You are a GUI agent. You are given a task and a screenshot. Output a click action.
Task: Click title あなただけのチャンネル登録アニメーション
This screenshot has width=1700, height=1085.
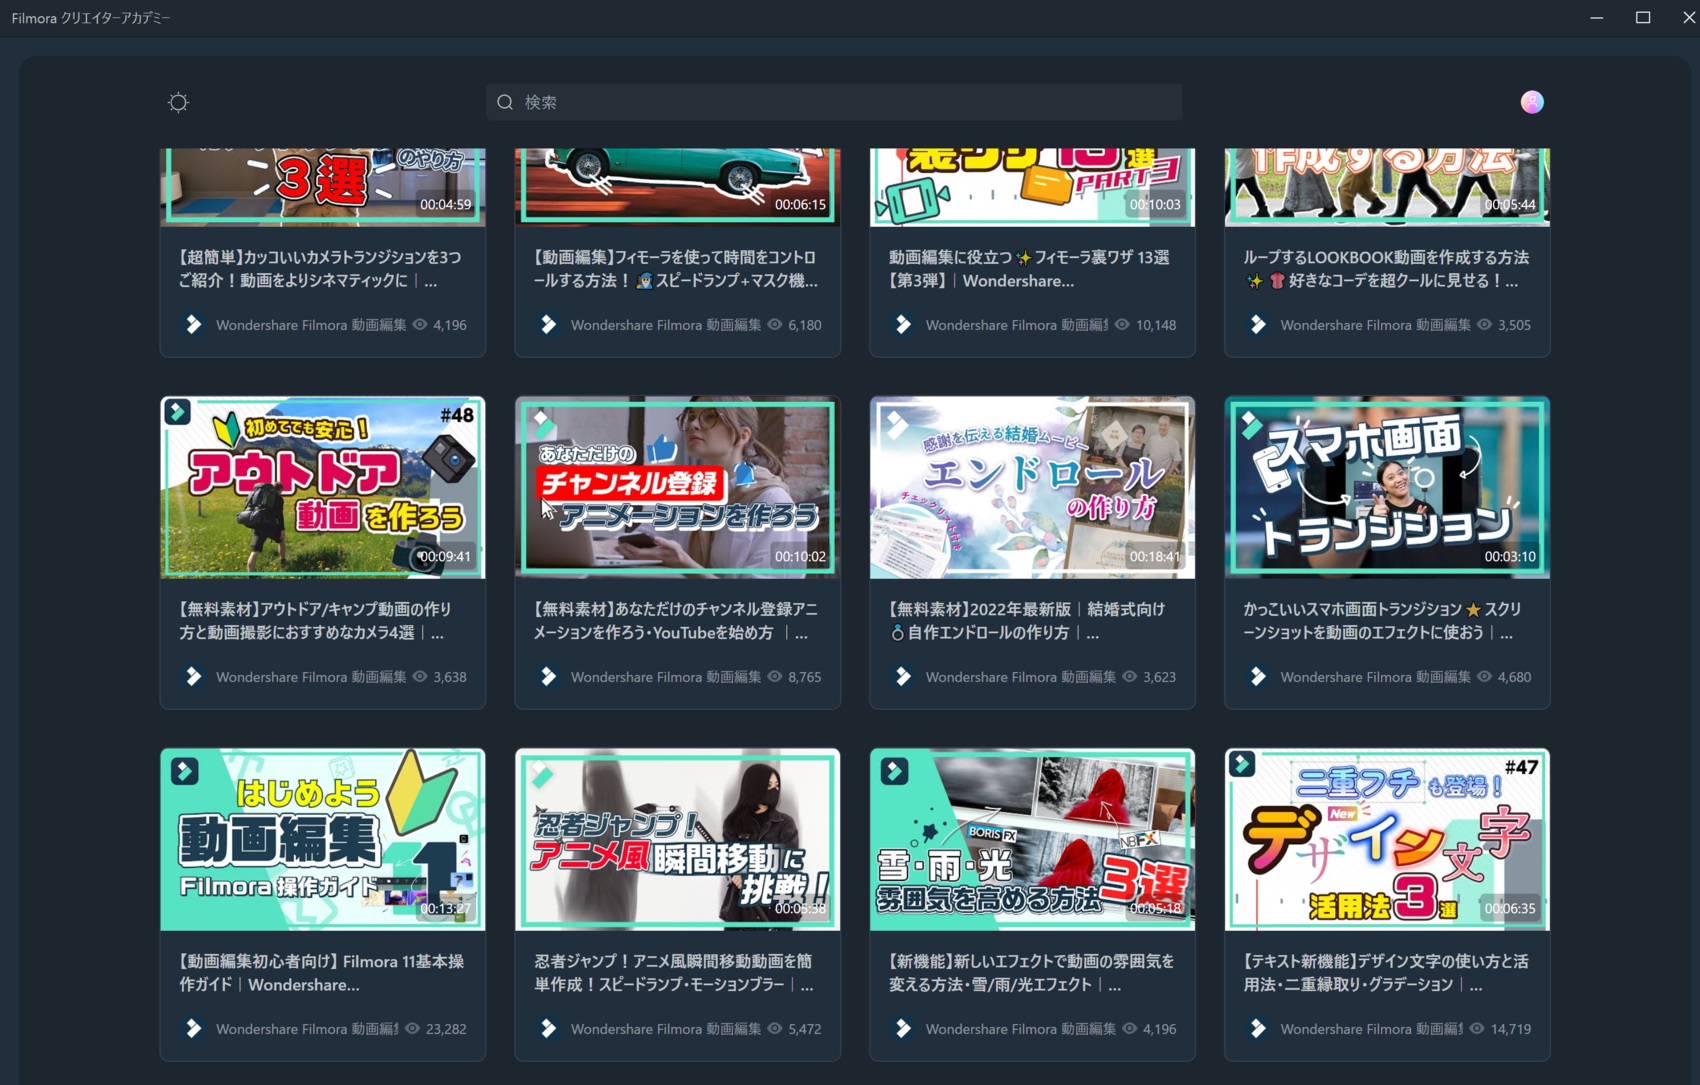[676, 621]
